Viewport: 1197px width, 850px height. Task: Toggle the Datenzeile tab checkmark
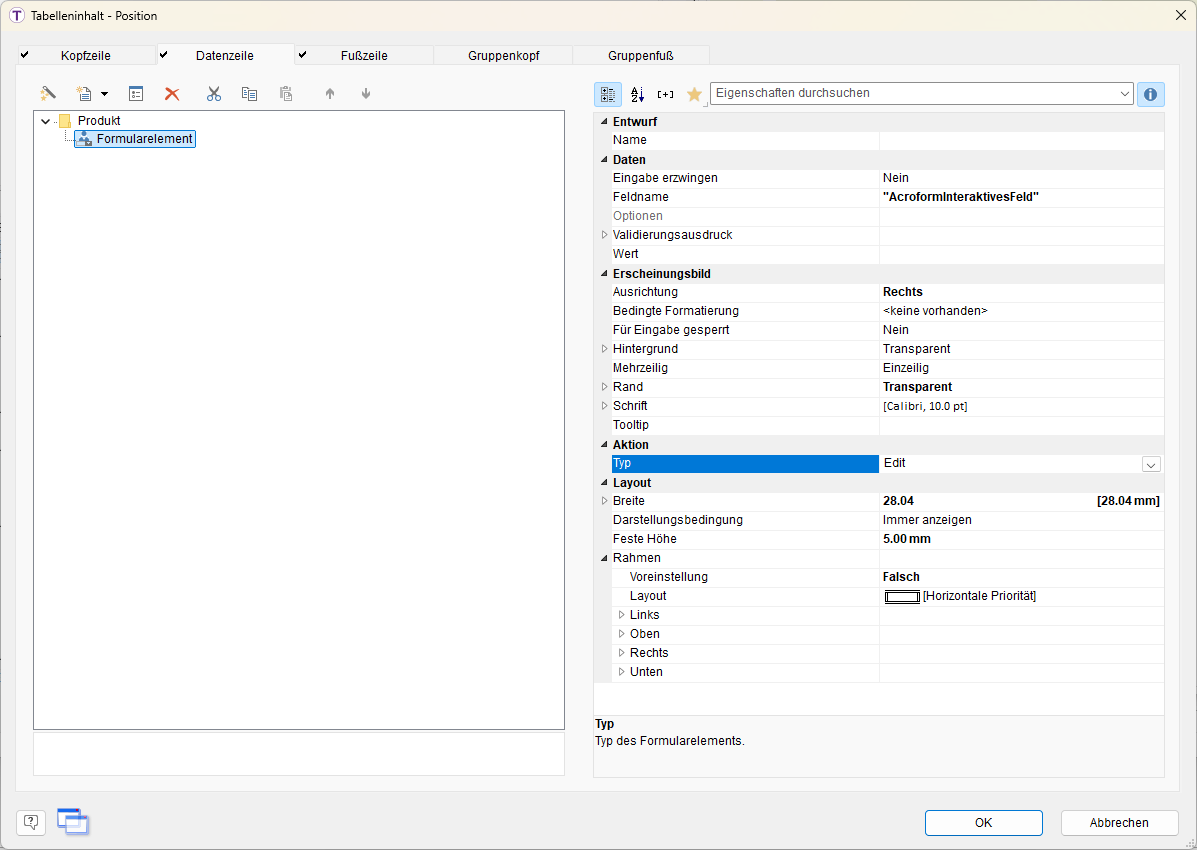(163, 55)
